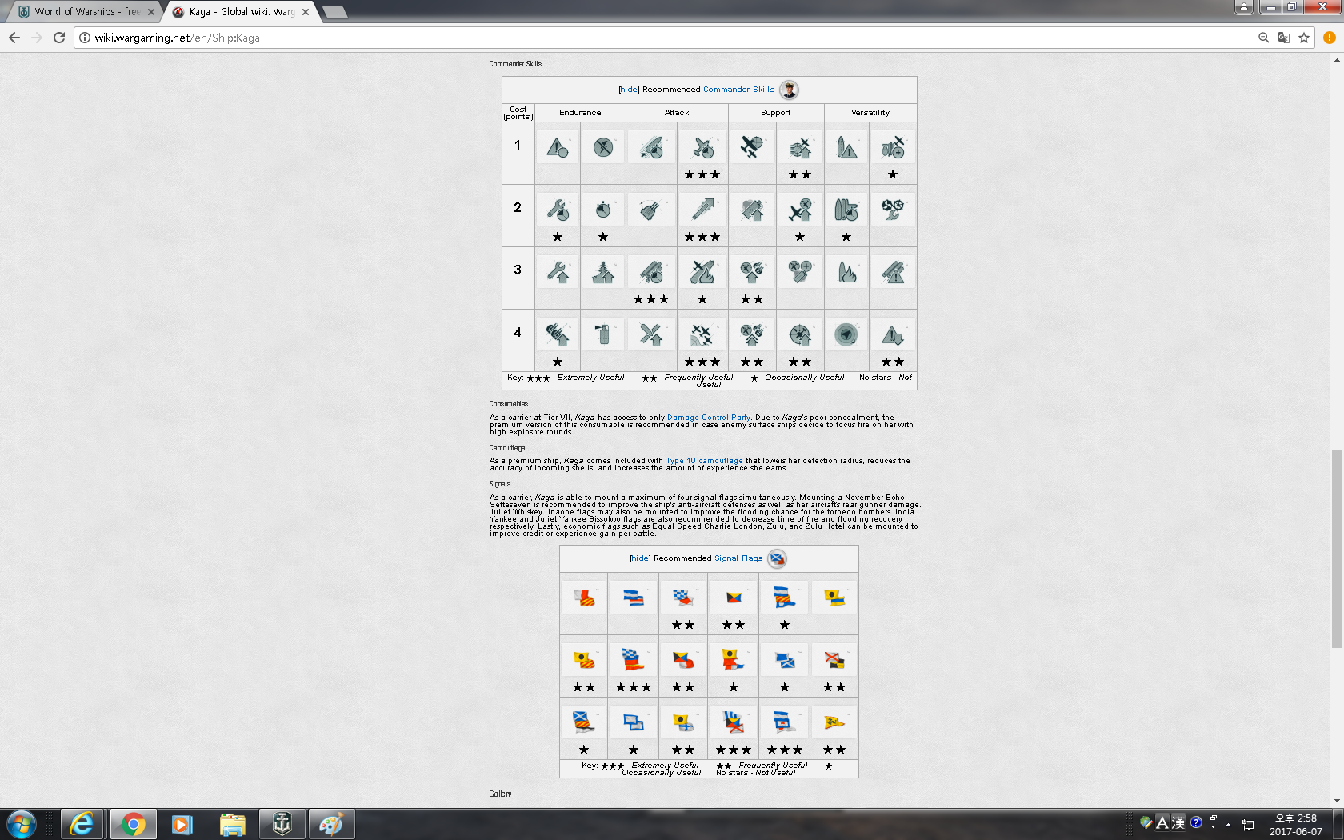This screenshot has height=840, width=1344.
Task: Open a new browser tab
Action: (334, 12)
